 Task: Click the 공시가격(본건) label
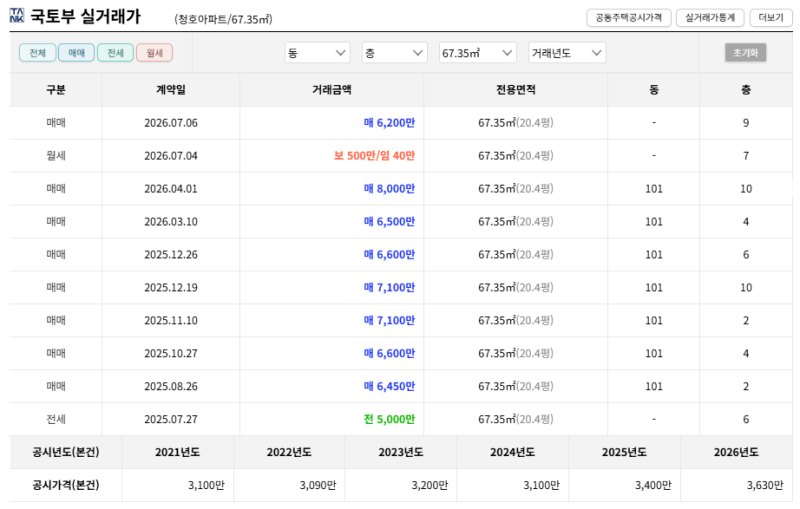(x=66, y=485)
